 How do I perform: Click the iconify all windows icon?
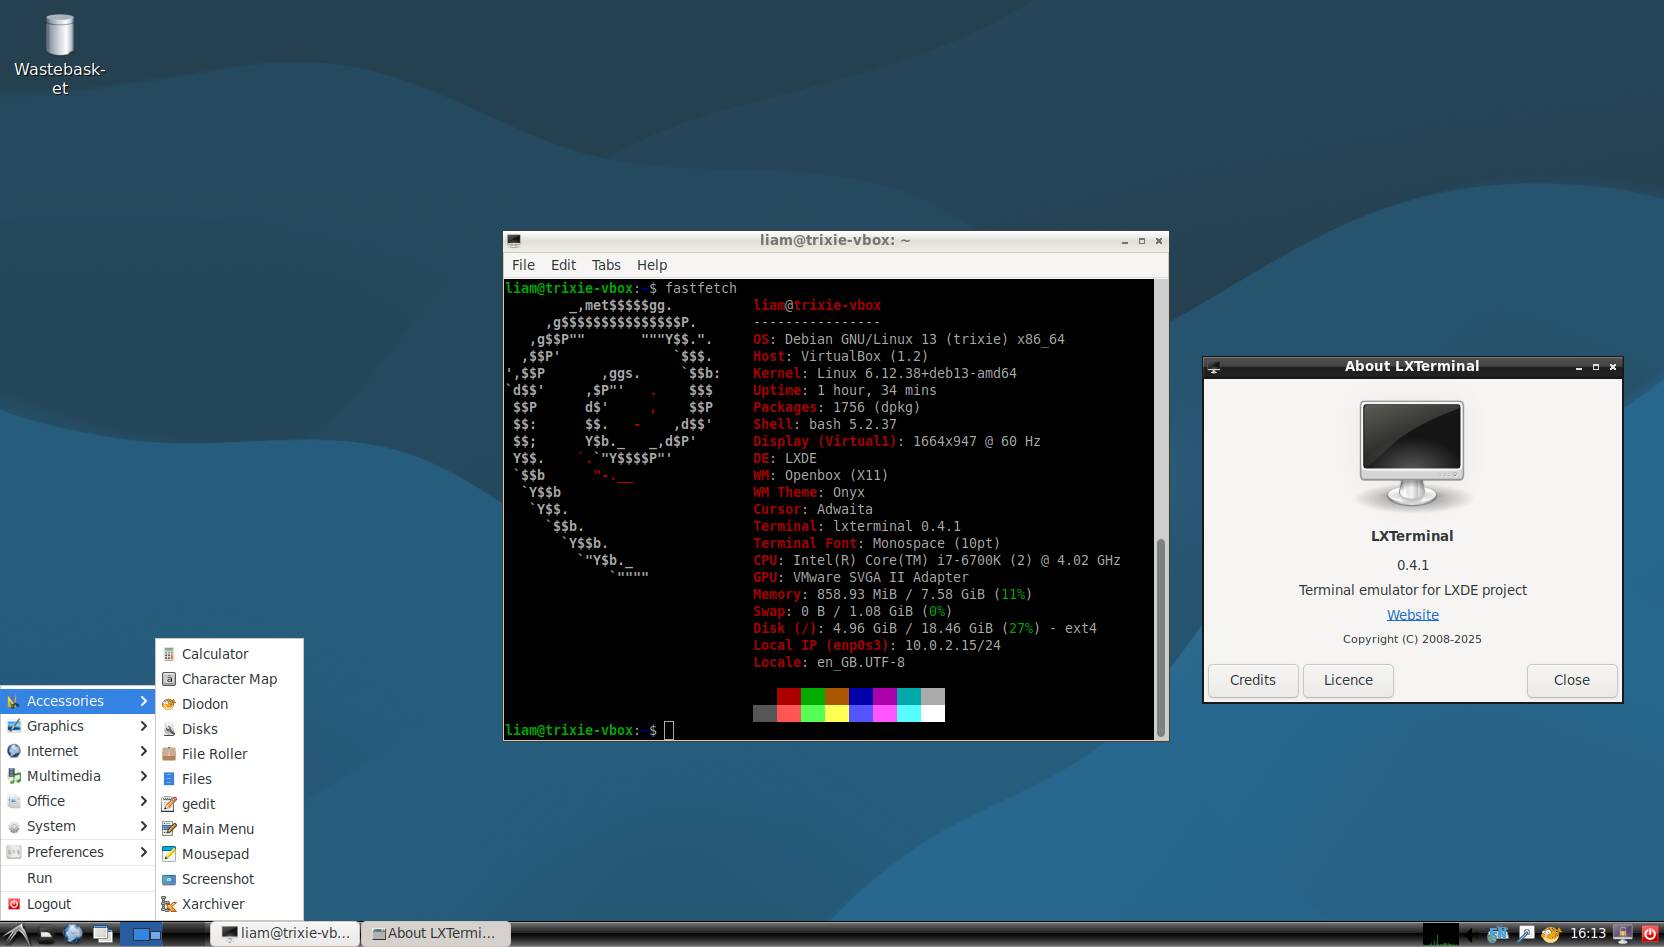point(102,934)
